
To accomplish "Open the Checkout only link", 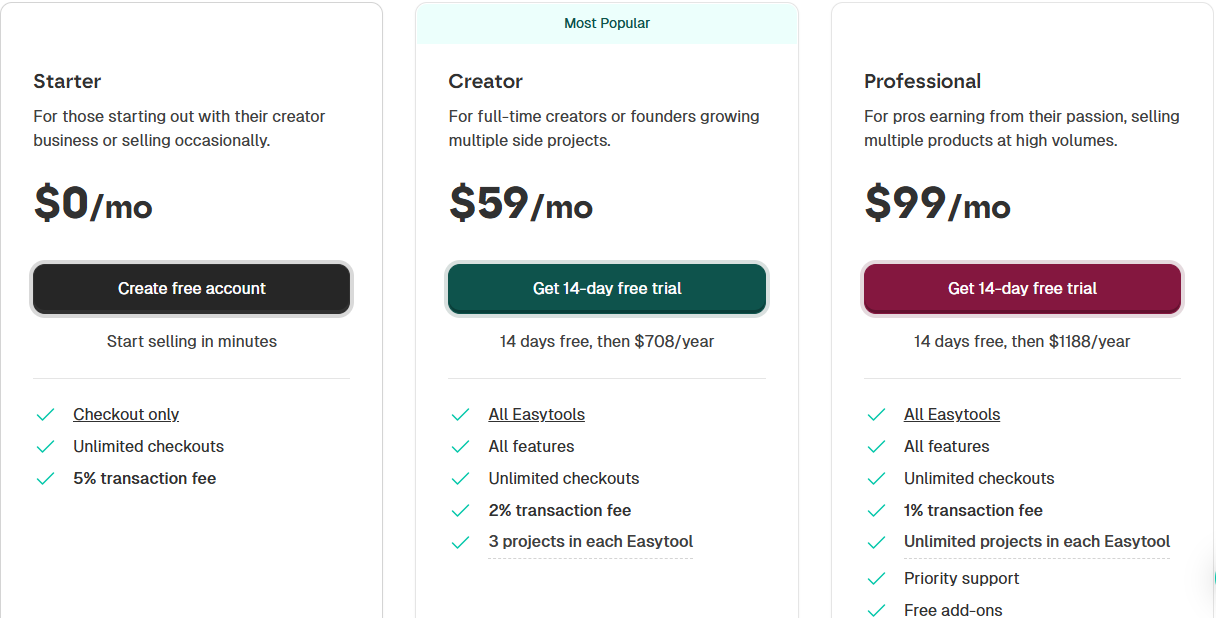I will point(126,414).
